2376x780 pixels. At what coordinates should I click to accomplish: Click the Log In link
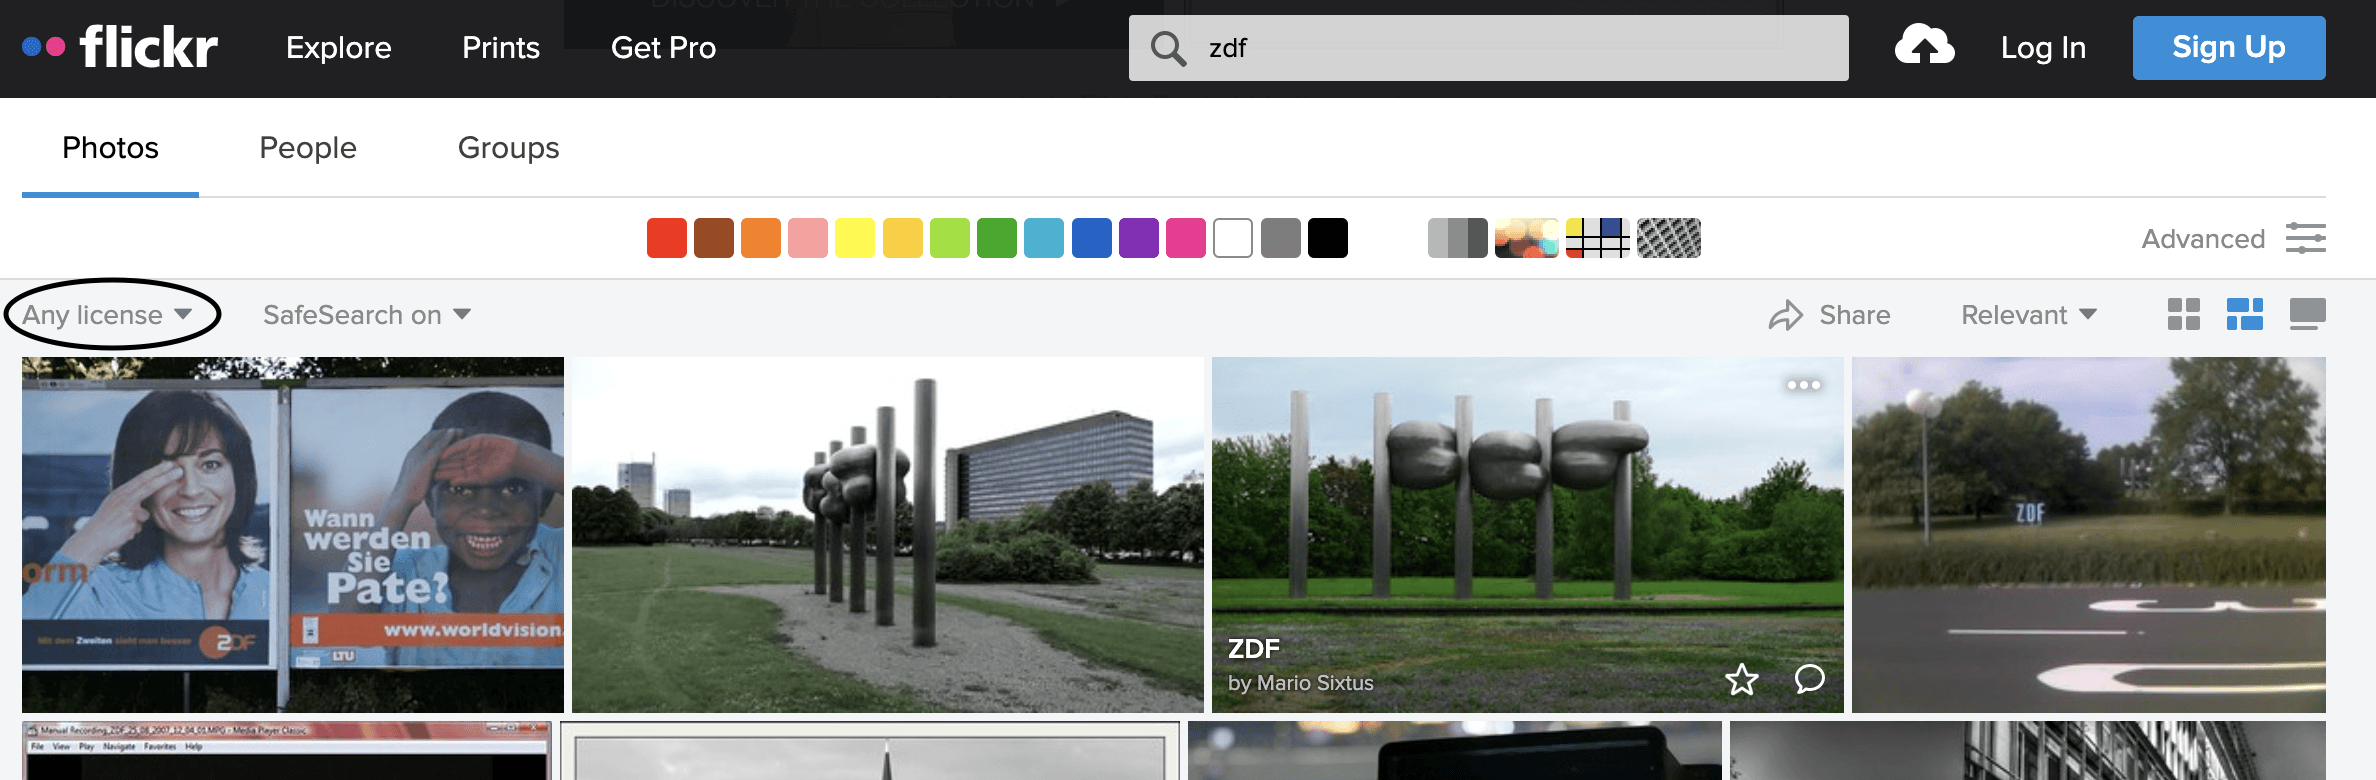coord(2043,47)
